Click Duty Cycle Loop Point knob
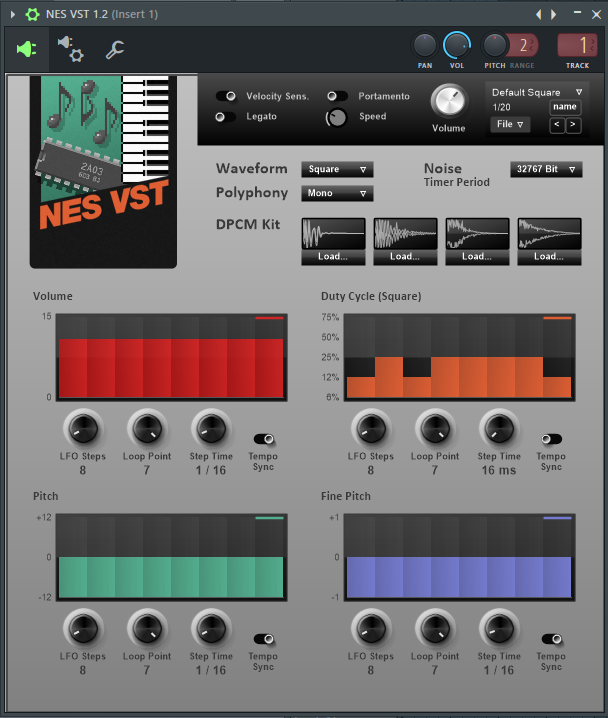 click(435, 429)
